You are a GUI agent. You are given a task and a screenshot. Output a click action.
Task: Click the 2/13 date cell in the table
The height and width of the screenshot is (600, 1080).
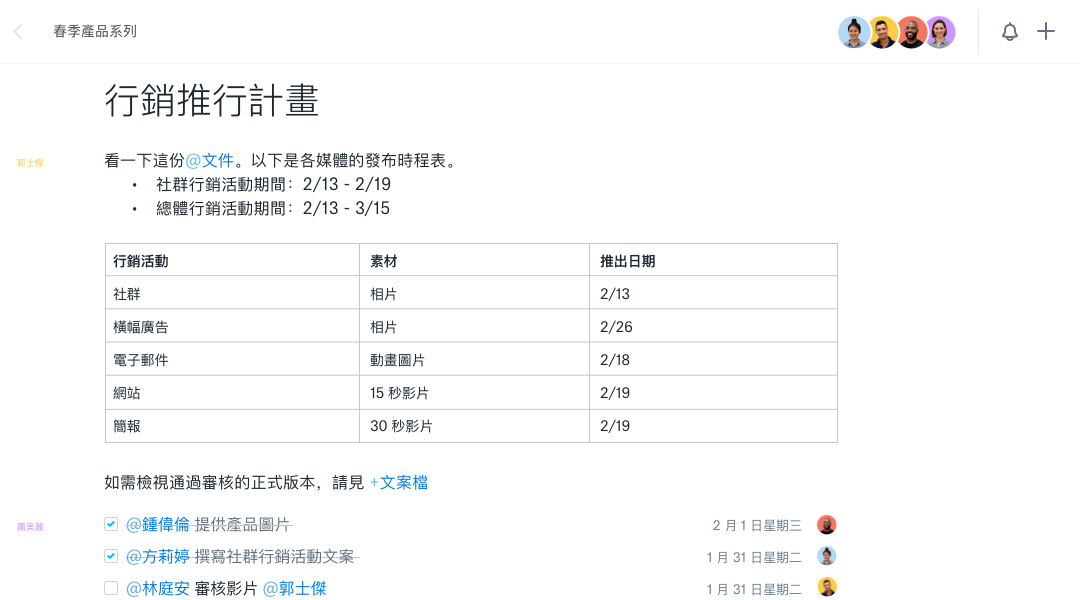coord(614,293)
